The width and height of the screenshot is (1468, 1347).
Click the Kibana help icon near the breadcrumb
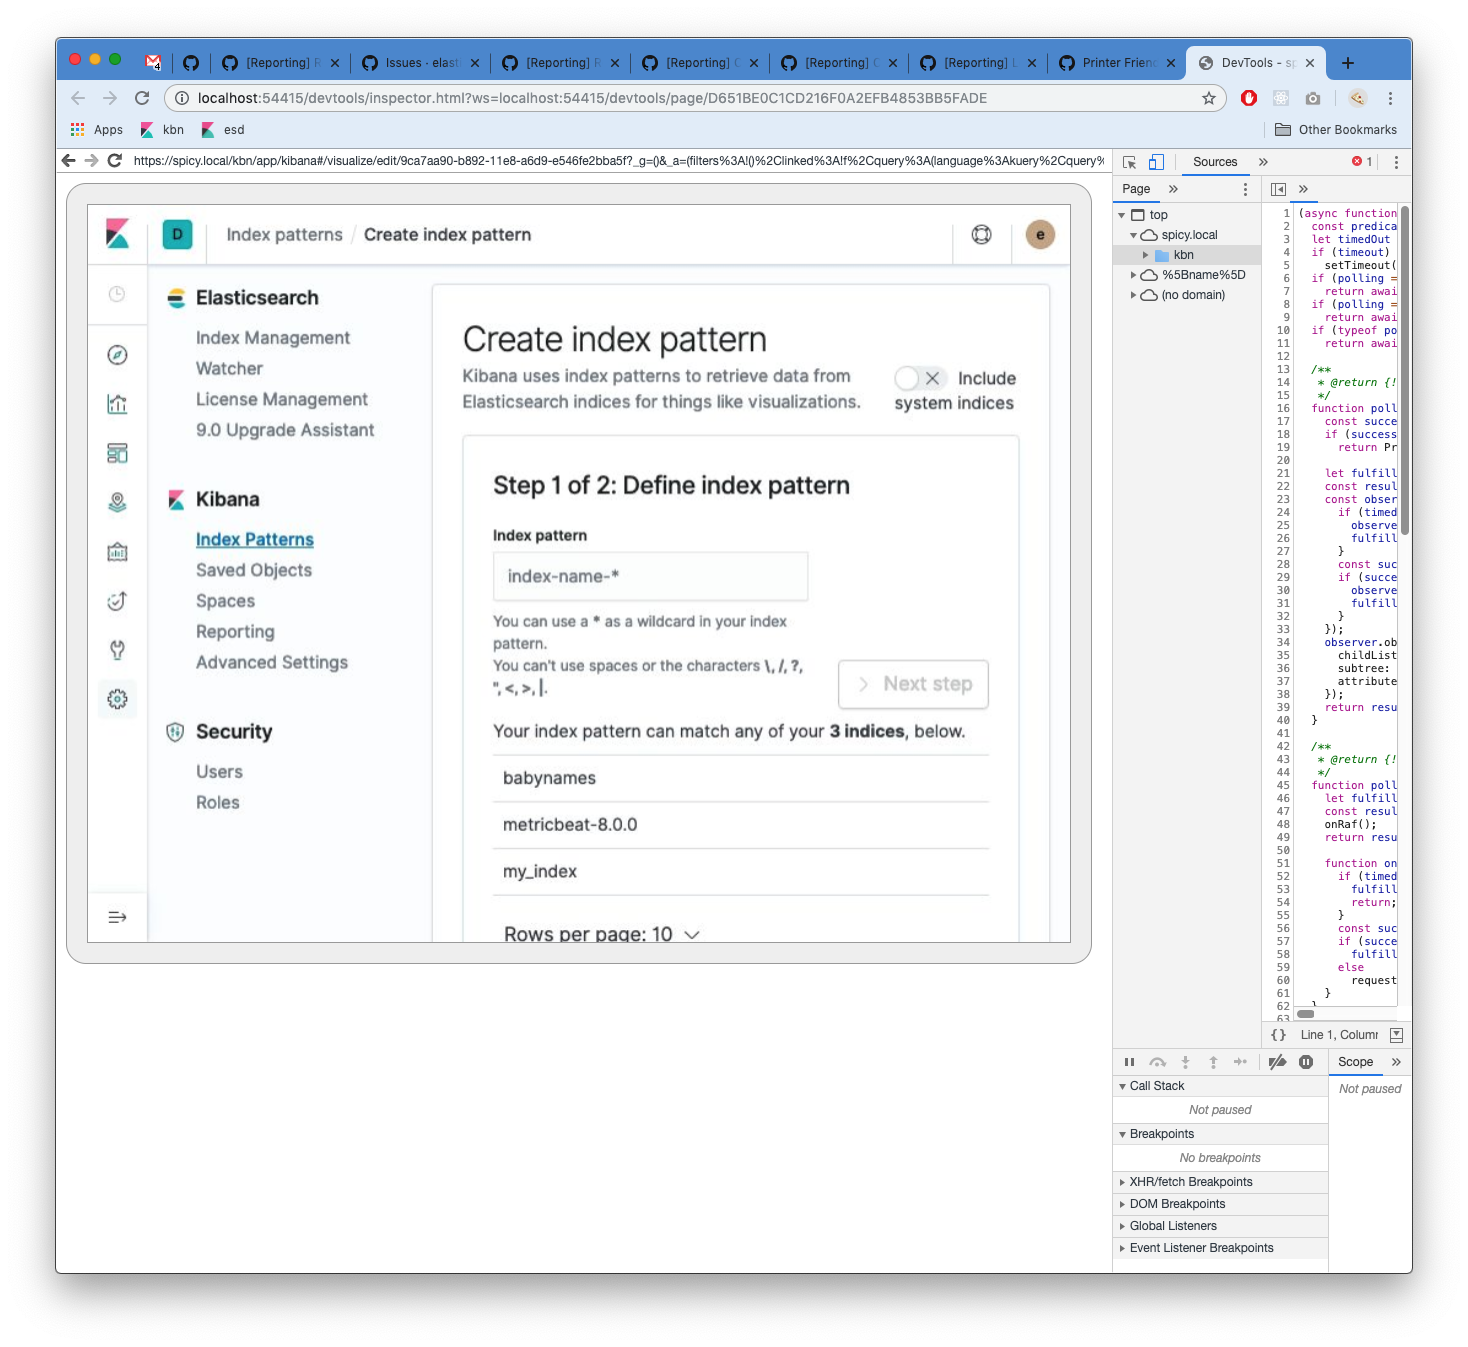(x=981, y=235)
